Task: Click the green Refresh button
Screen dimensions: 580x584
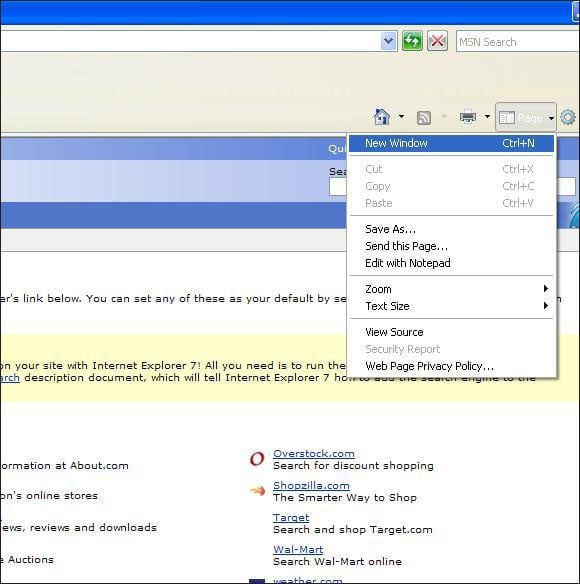Action: click(x=412, y=41)
